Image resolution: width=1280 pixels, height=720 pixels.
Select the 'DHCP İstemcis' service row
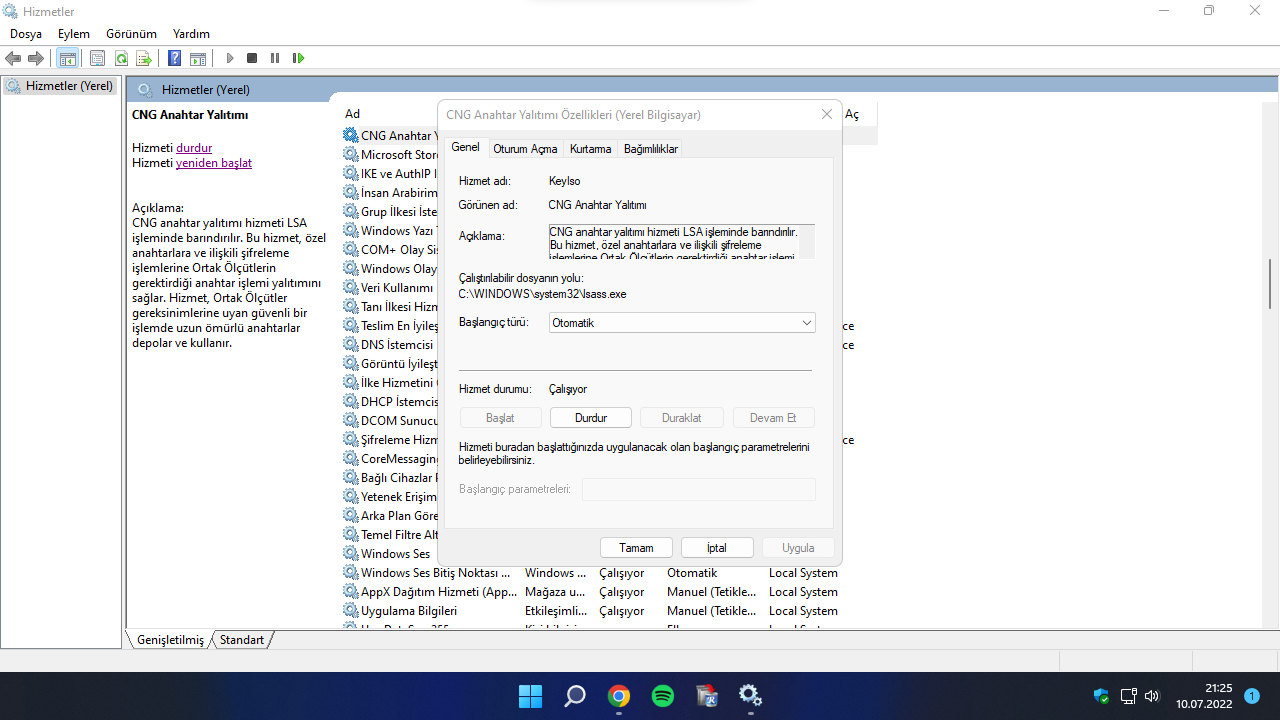click(x=390, y=402)
